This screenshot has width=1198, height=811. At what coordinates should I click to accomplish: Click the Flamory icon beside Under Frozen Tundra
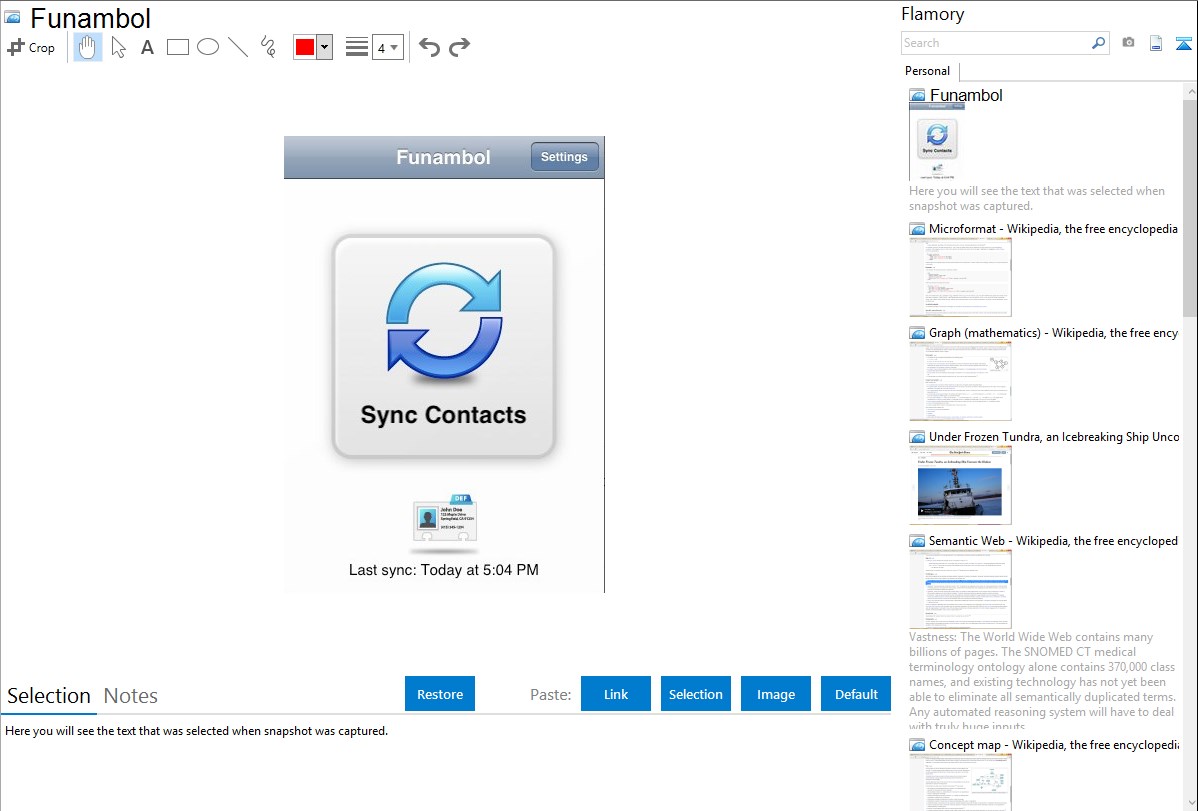917,437
